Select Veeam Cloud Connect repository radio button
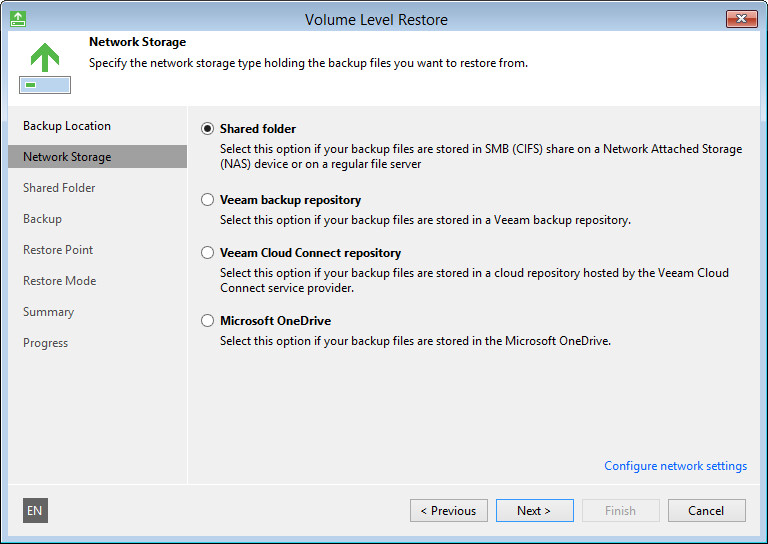Screen dimensions: 768x544 click(x=208, y=253)
